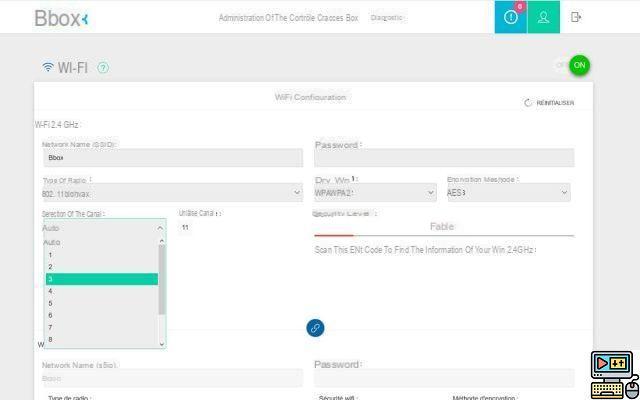640x400 pixels.
Task: Click the used channel value '11'
Action: tap(185, 227)
